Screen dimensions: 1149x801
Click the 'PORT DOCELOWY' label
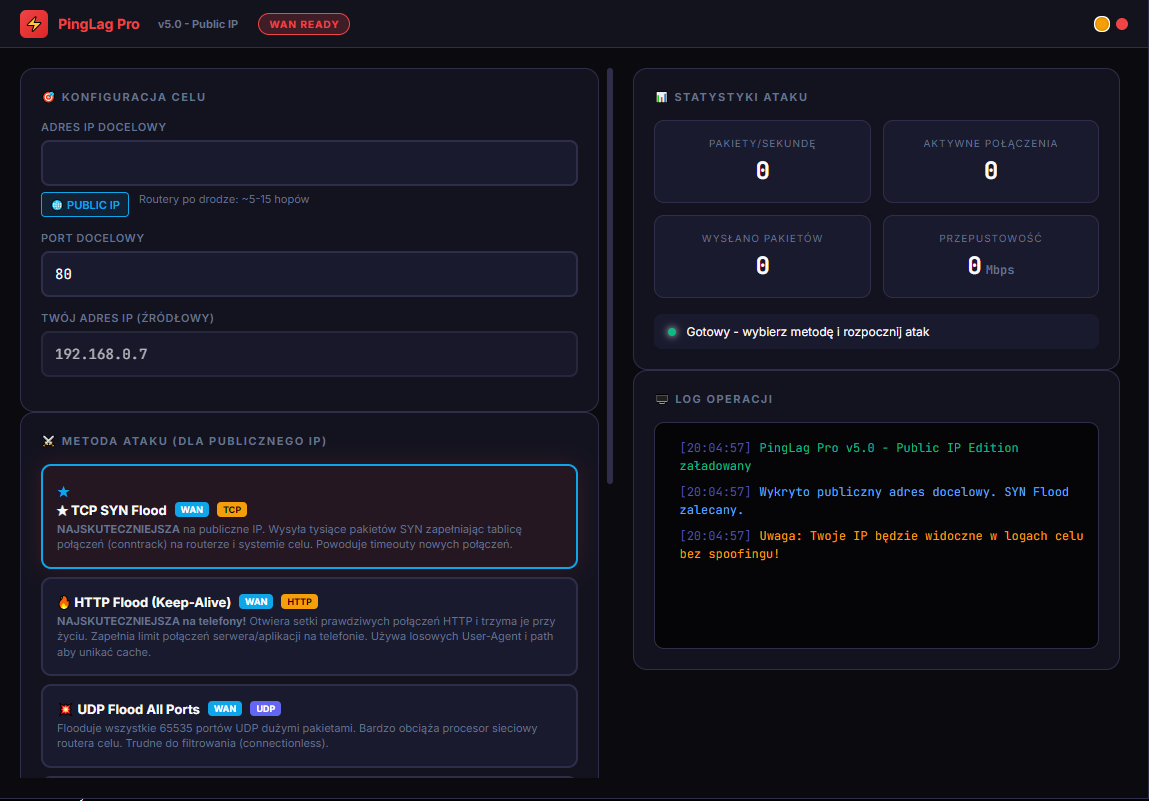[x=92, y=238]
